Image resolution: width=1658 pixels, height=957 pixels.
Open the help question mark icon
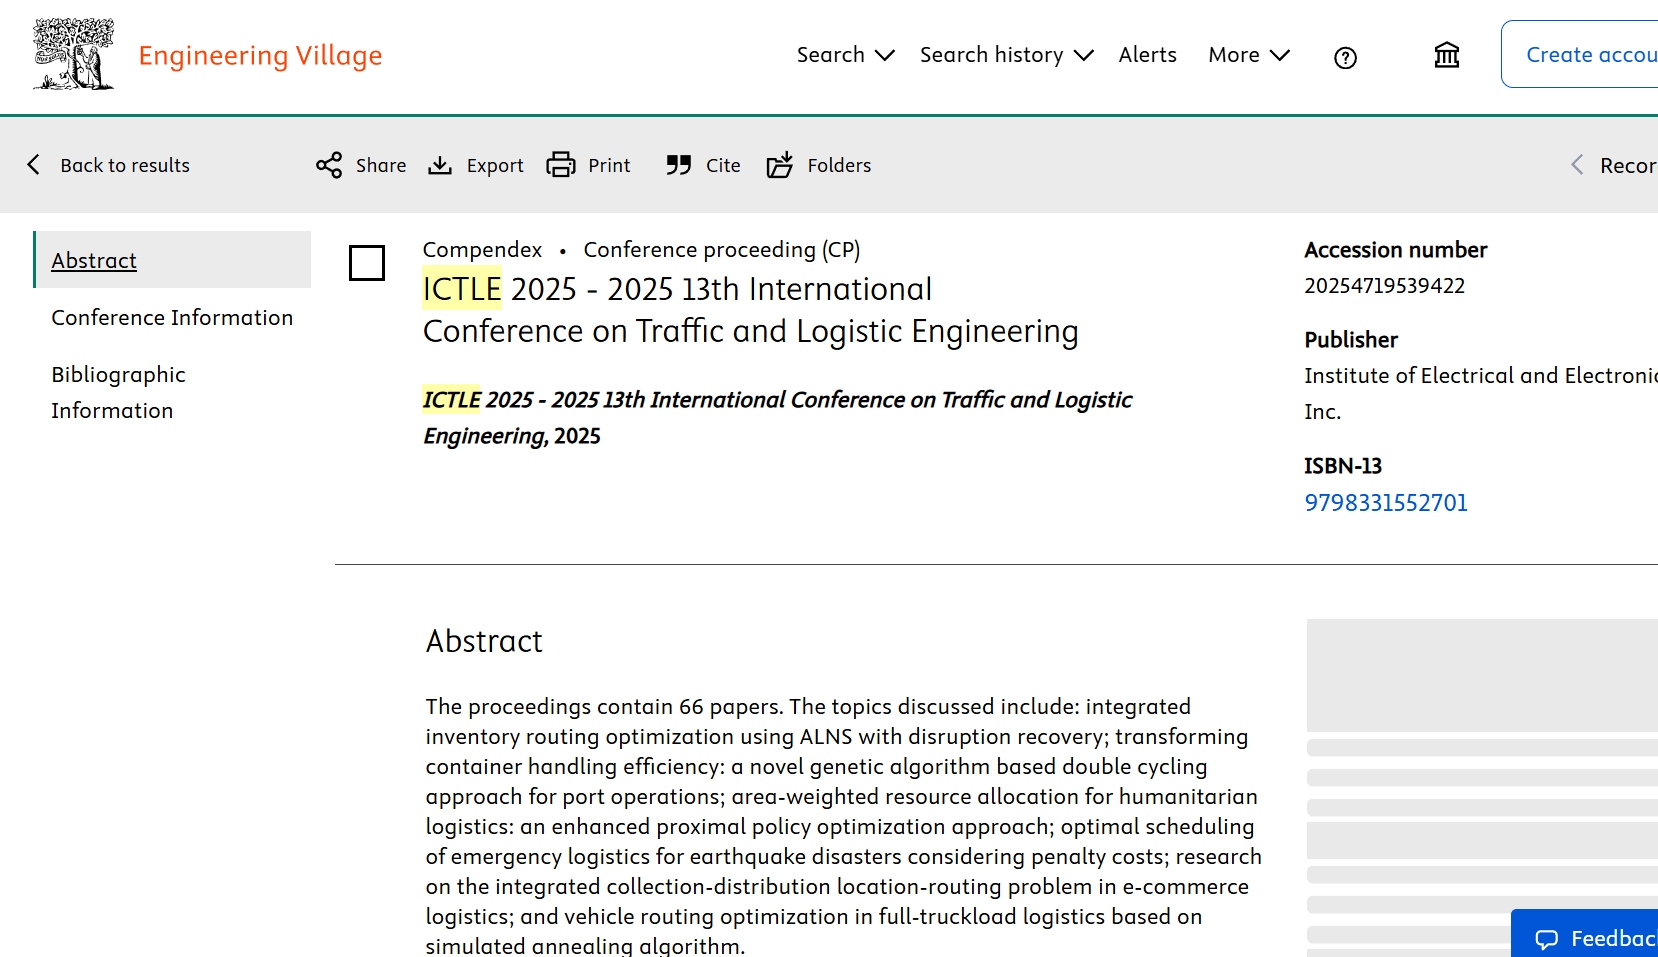[x=1345, y=58]
